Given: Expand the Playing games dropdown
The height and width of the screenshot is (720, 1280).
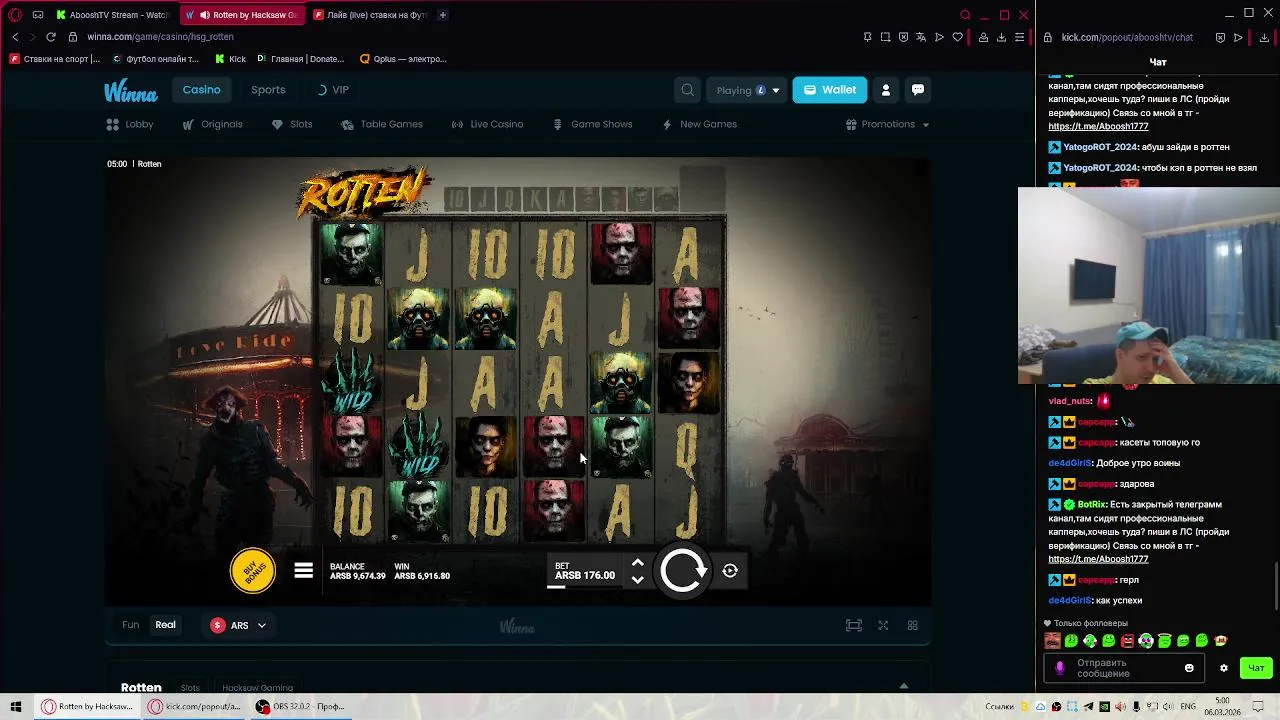Looking at the screenshot, I should click(747, 90).
